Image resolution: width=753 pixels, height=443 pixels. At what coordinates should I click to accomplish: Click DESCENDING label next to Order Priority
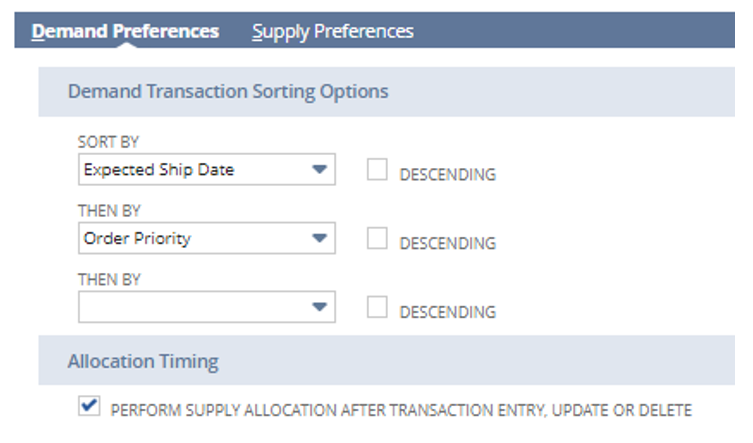pyautogui.click(x=447, y=243)
